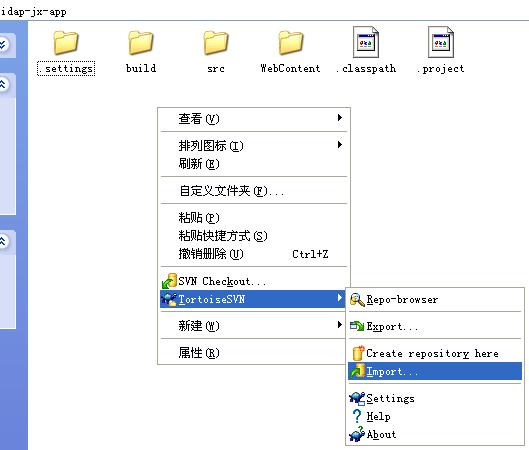Click the TortoiseSVN tortoise icon

(x=169, y=299)
